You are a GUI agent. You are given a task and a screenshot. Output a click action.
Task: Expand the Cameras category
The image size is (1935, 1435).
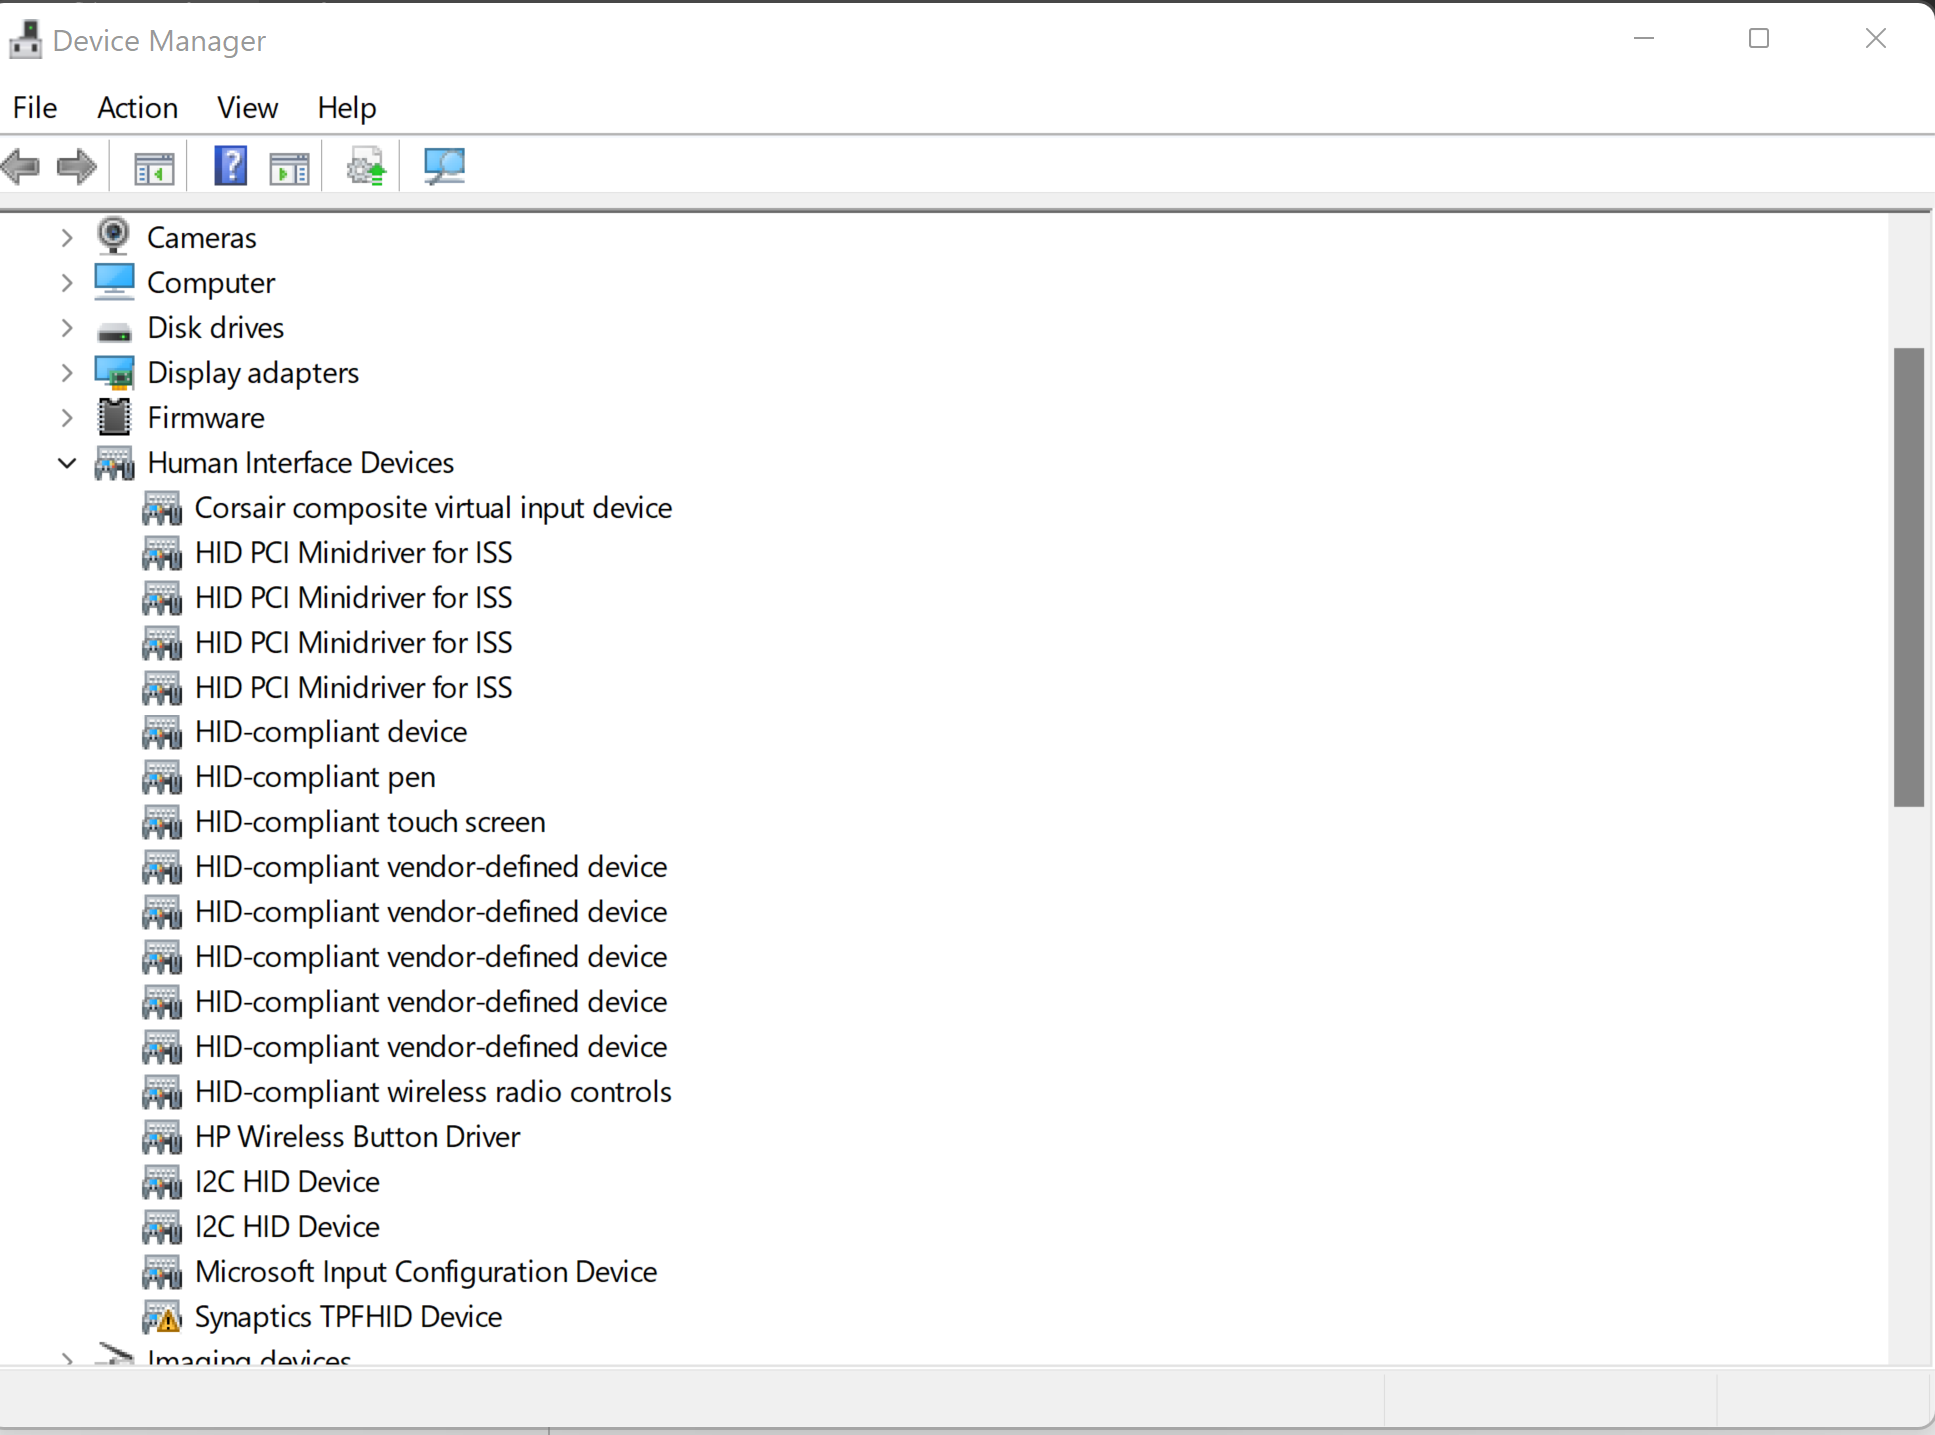click(67, 238)
